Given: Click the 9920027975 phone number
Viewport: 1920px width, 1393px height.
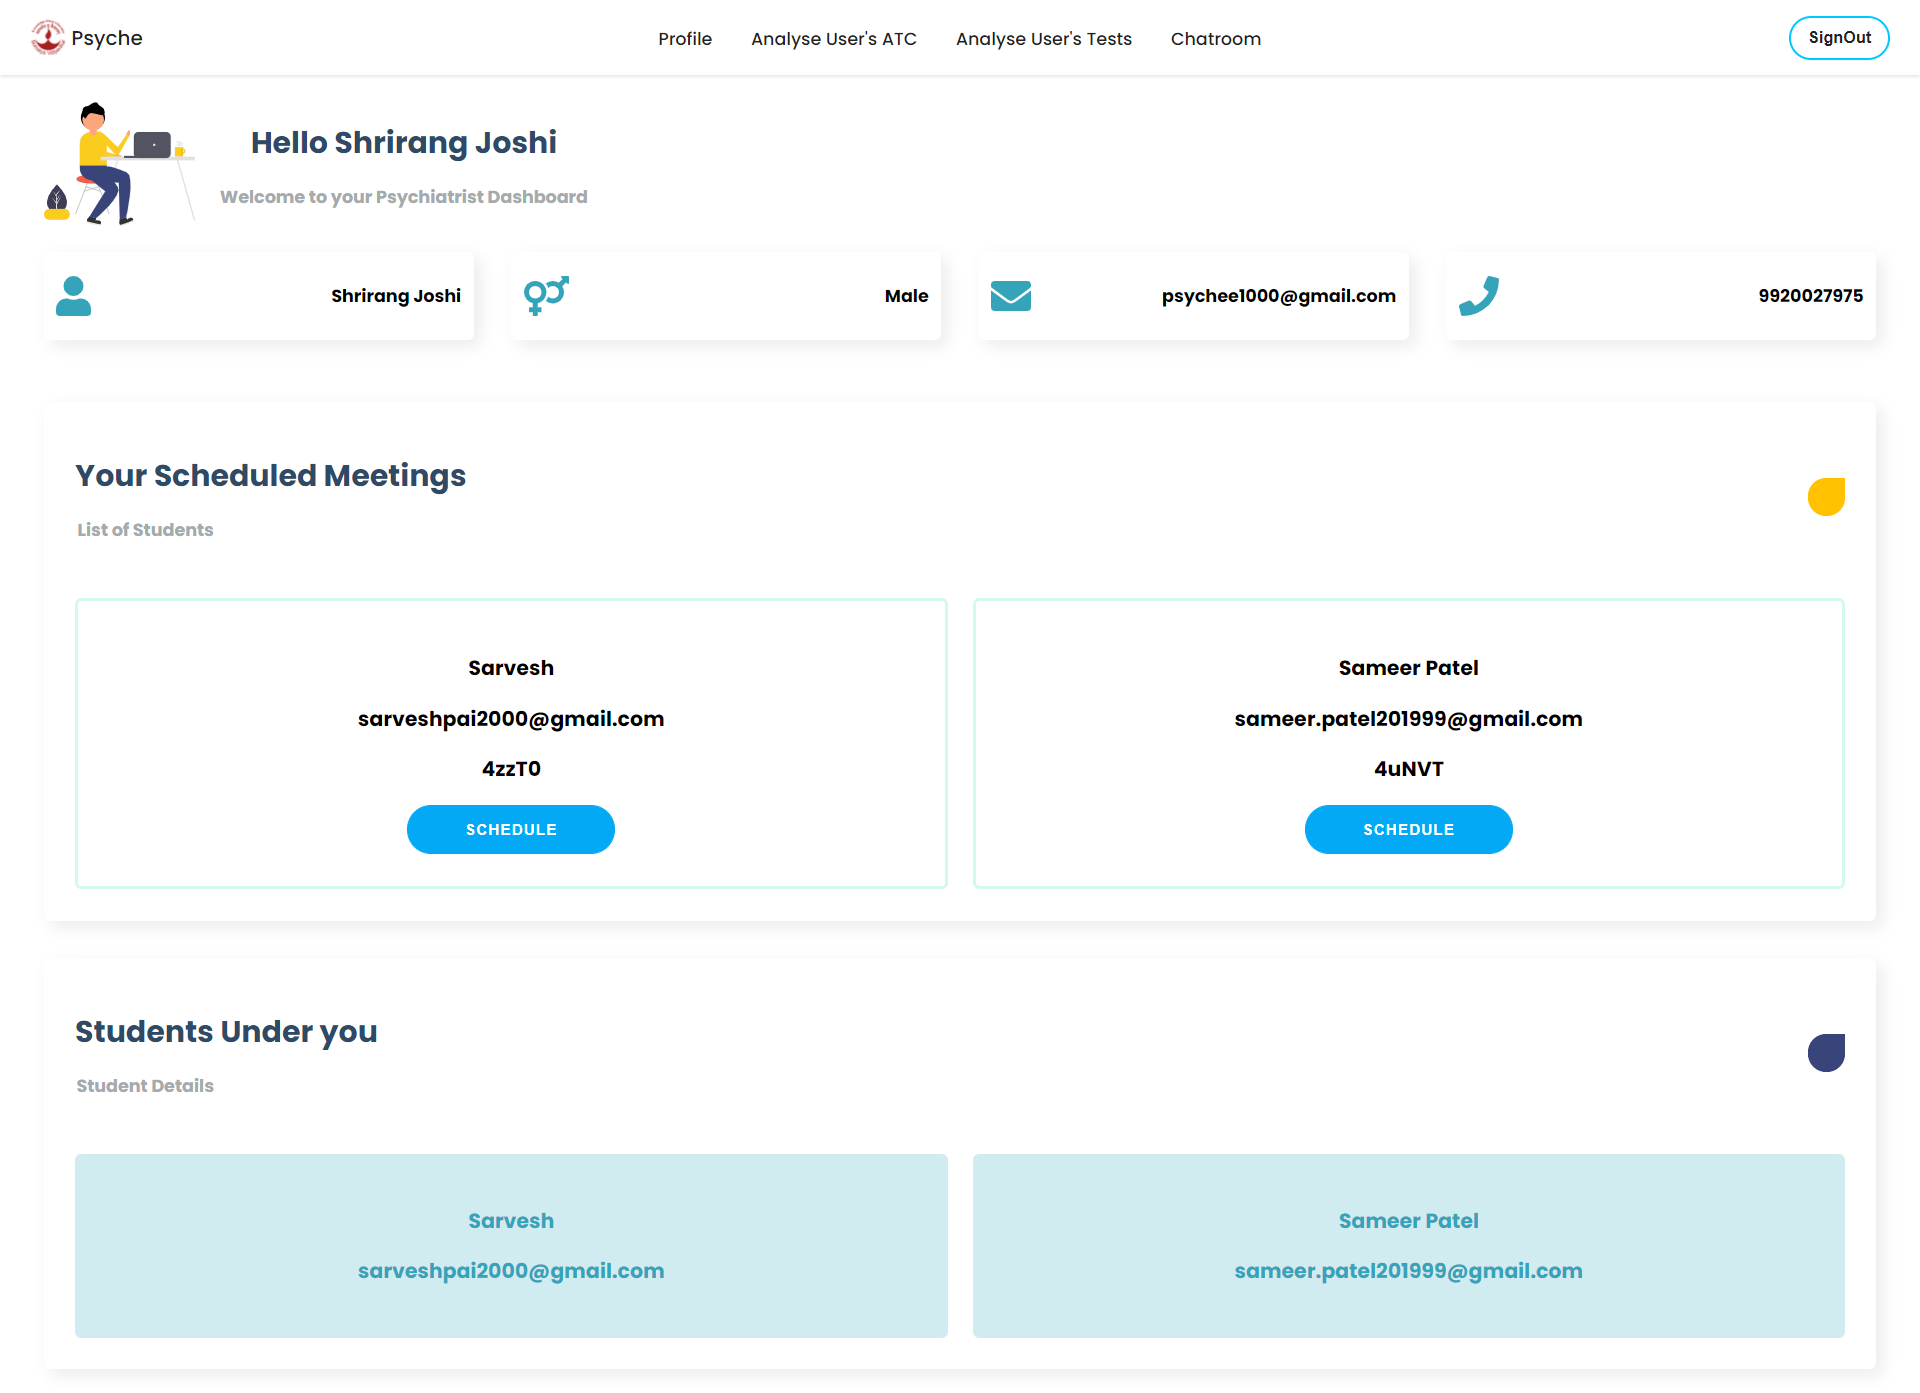Looking at the screenshot, I should tap(1810, 296).
